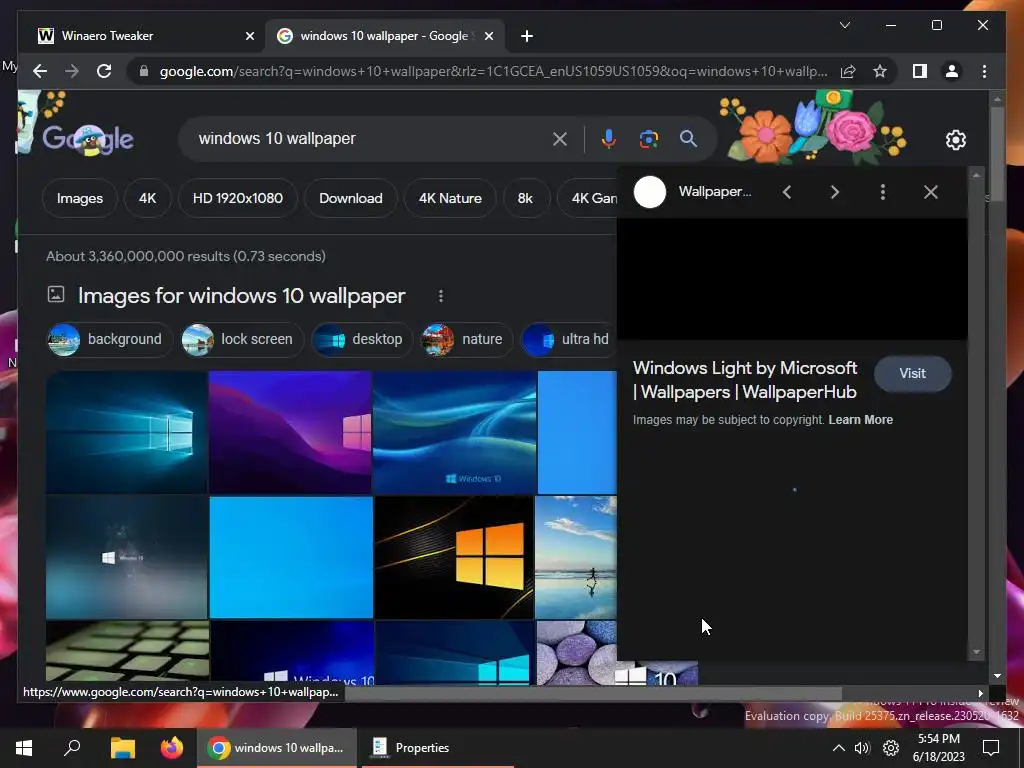The height and width of the screenshot is (768, 1024).
Task: Open more options for Images section
Action: (x=441, y=296)
